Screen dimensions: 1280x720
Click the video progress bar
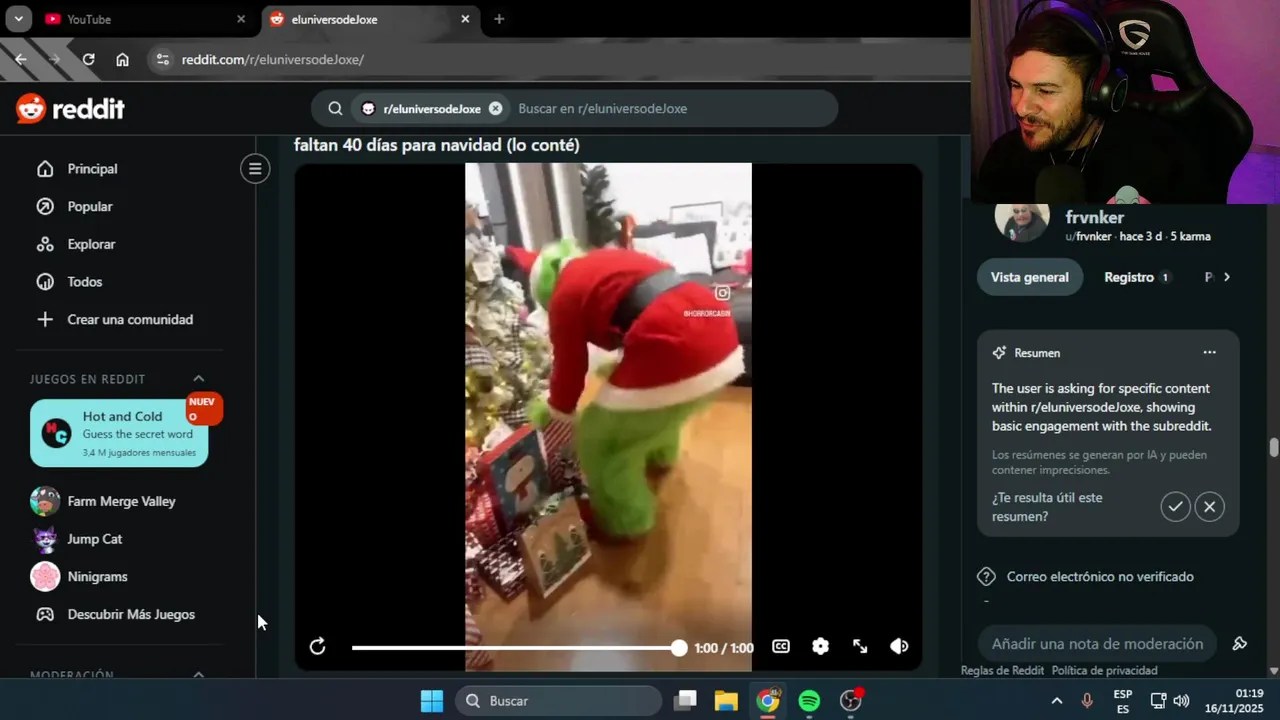pyautogui.click(x=515, y=648)
